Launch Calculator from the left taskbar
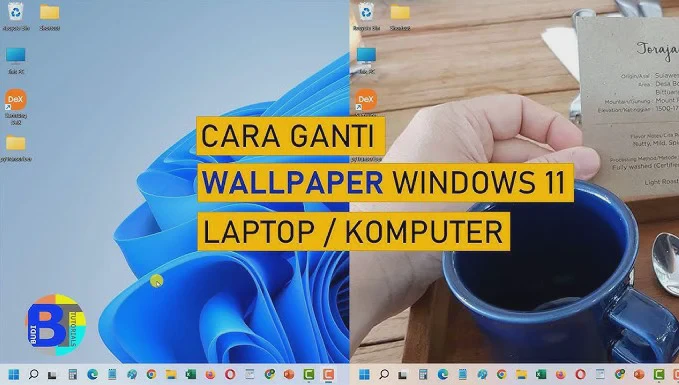The image size is (679, 385). 73,374
